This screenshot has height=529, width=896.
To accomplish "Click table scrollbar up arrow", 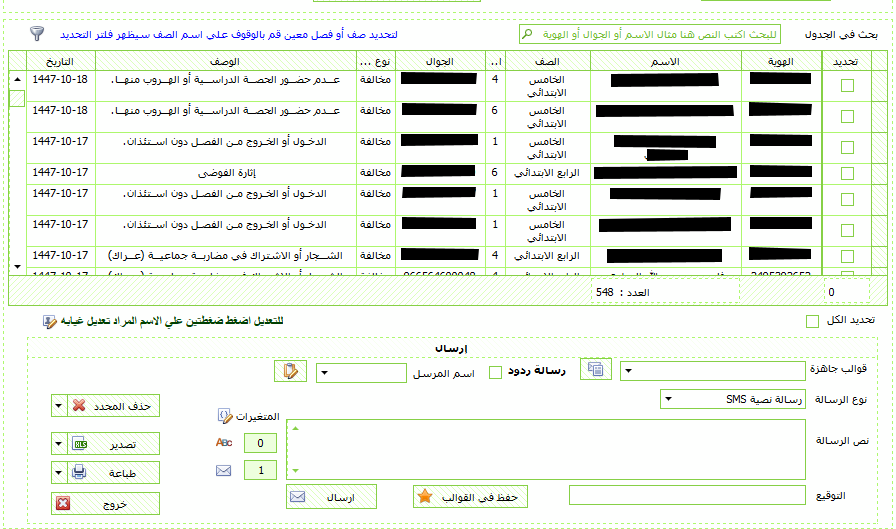I will click(17, 79).
